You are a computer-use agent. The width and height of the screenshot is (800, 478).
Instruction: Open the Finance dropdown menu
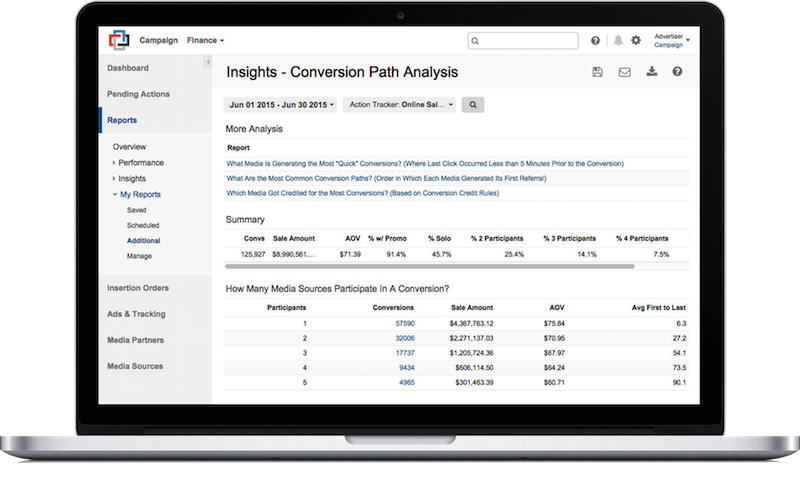click(205, 40)
